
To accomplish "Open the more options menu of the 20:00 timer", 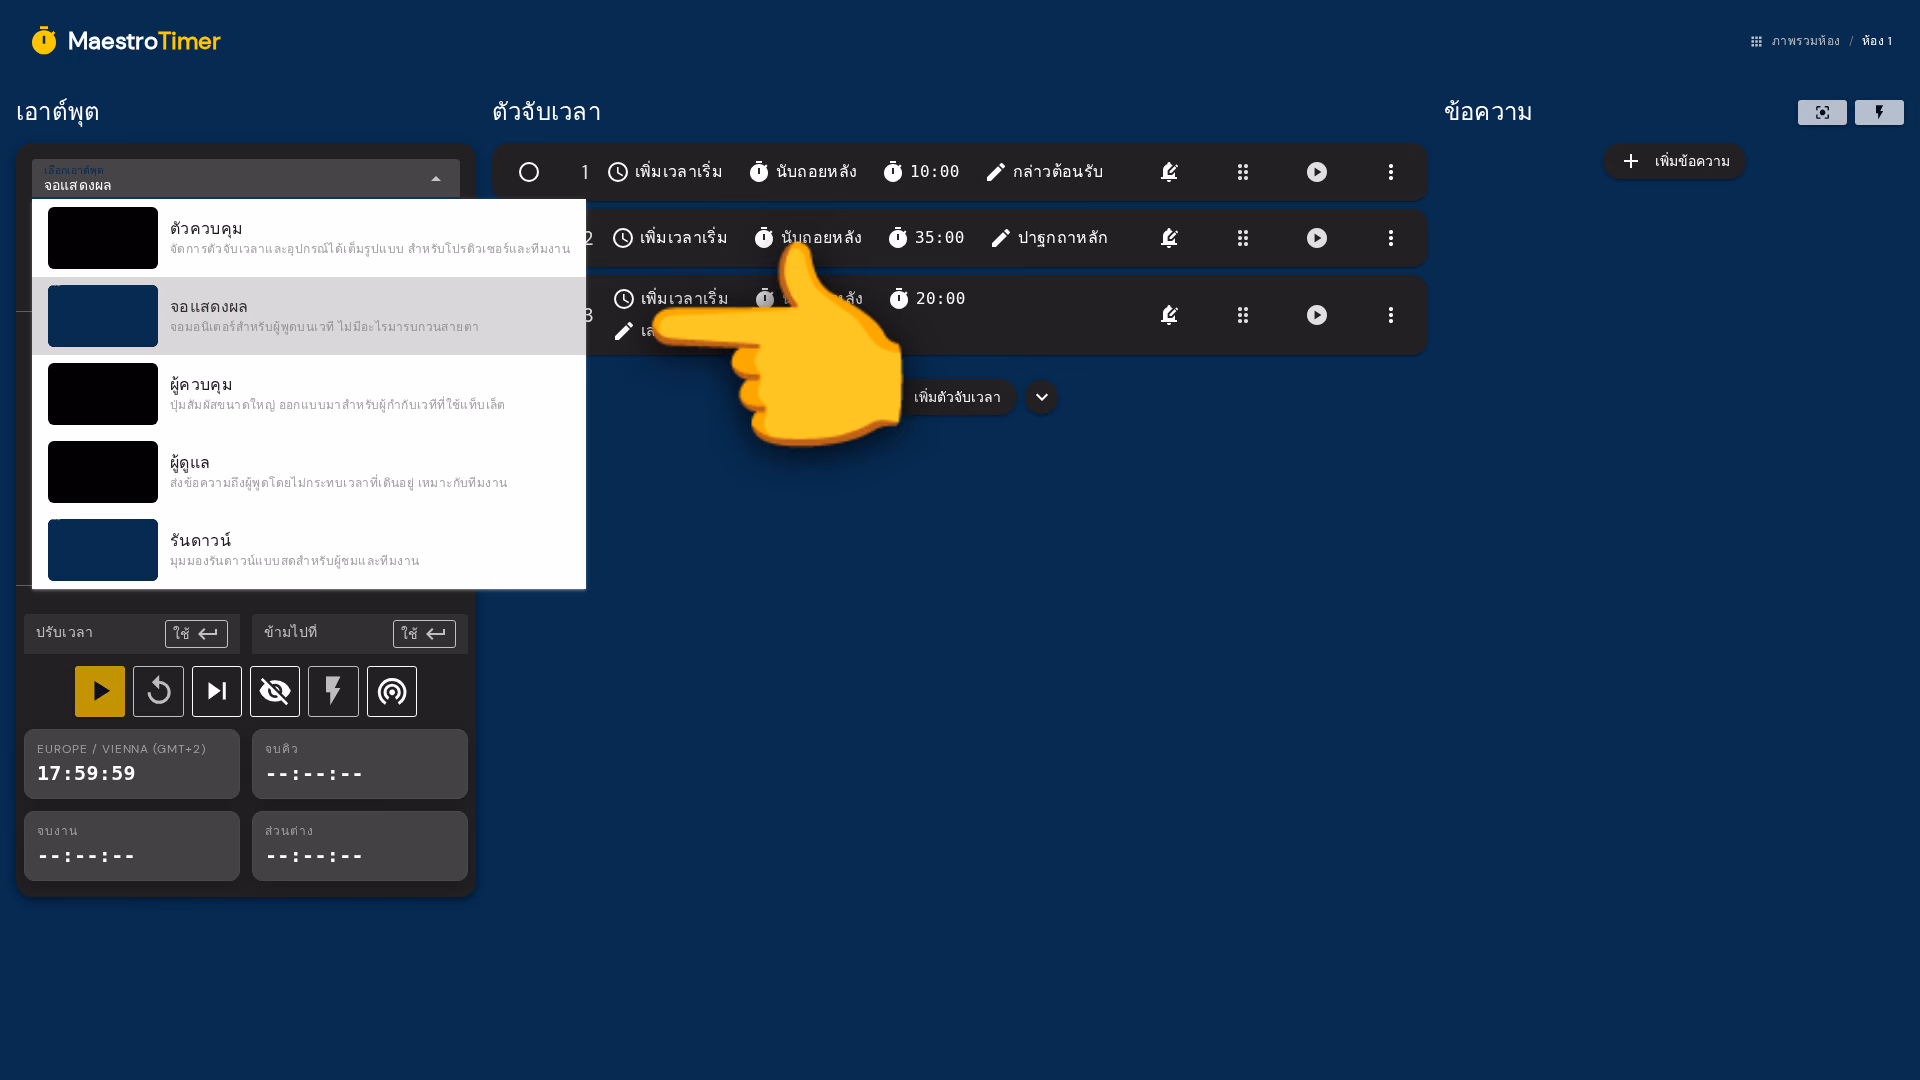I will [x=1391, y=315].
